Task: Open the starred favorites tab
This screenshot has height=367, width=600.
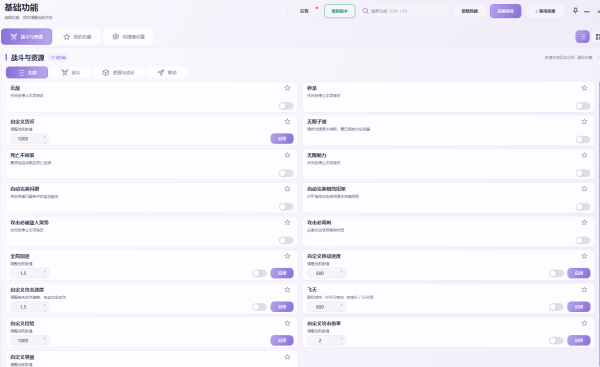Action: click(77, 37)
